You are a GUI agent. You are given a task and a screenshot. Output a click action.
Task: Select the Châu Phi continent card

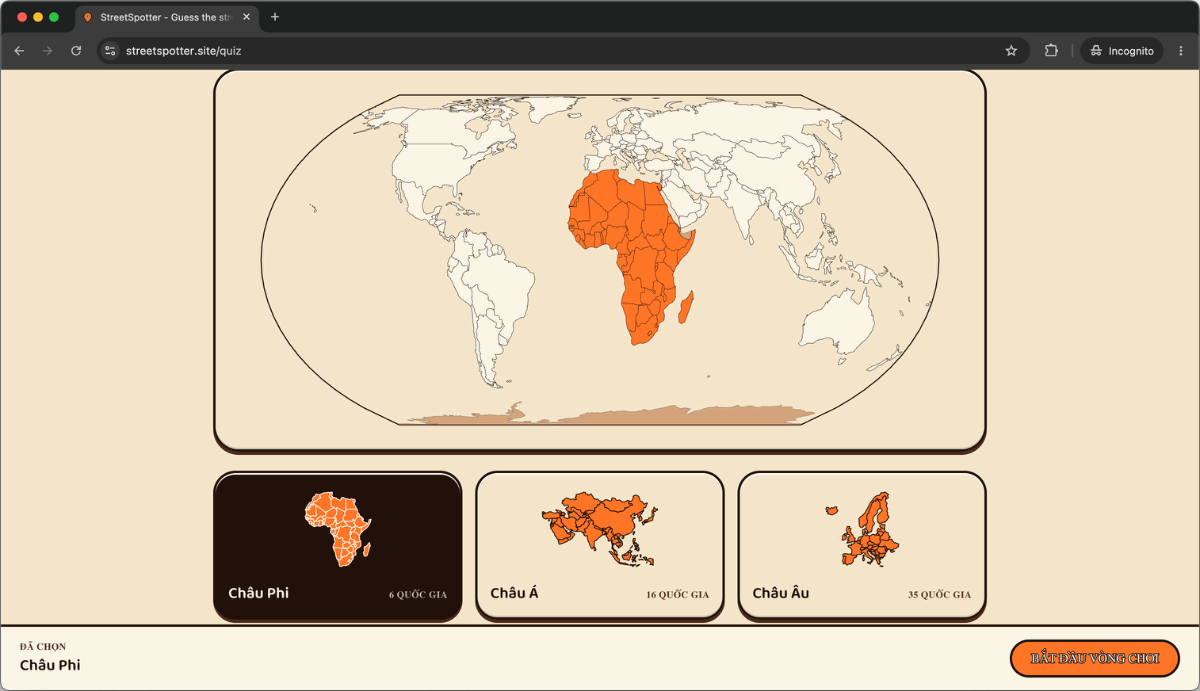(x=338, y=546)
